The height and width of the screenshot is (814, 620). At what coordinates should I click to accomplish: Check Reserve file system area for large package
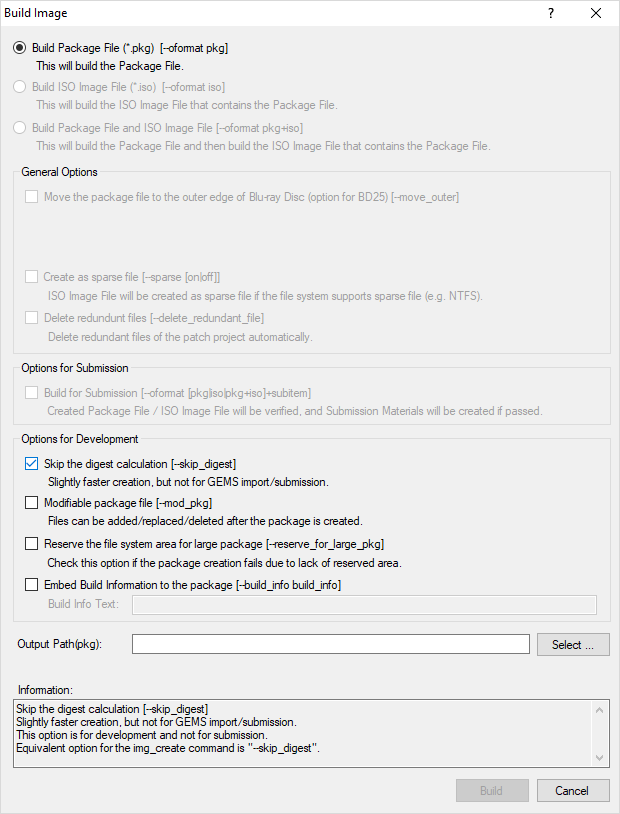(x=32, y=544)
